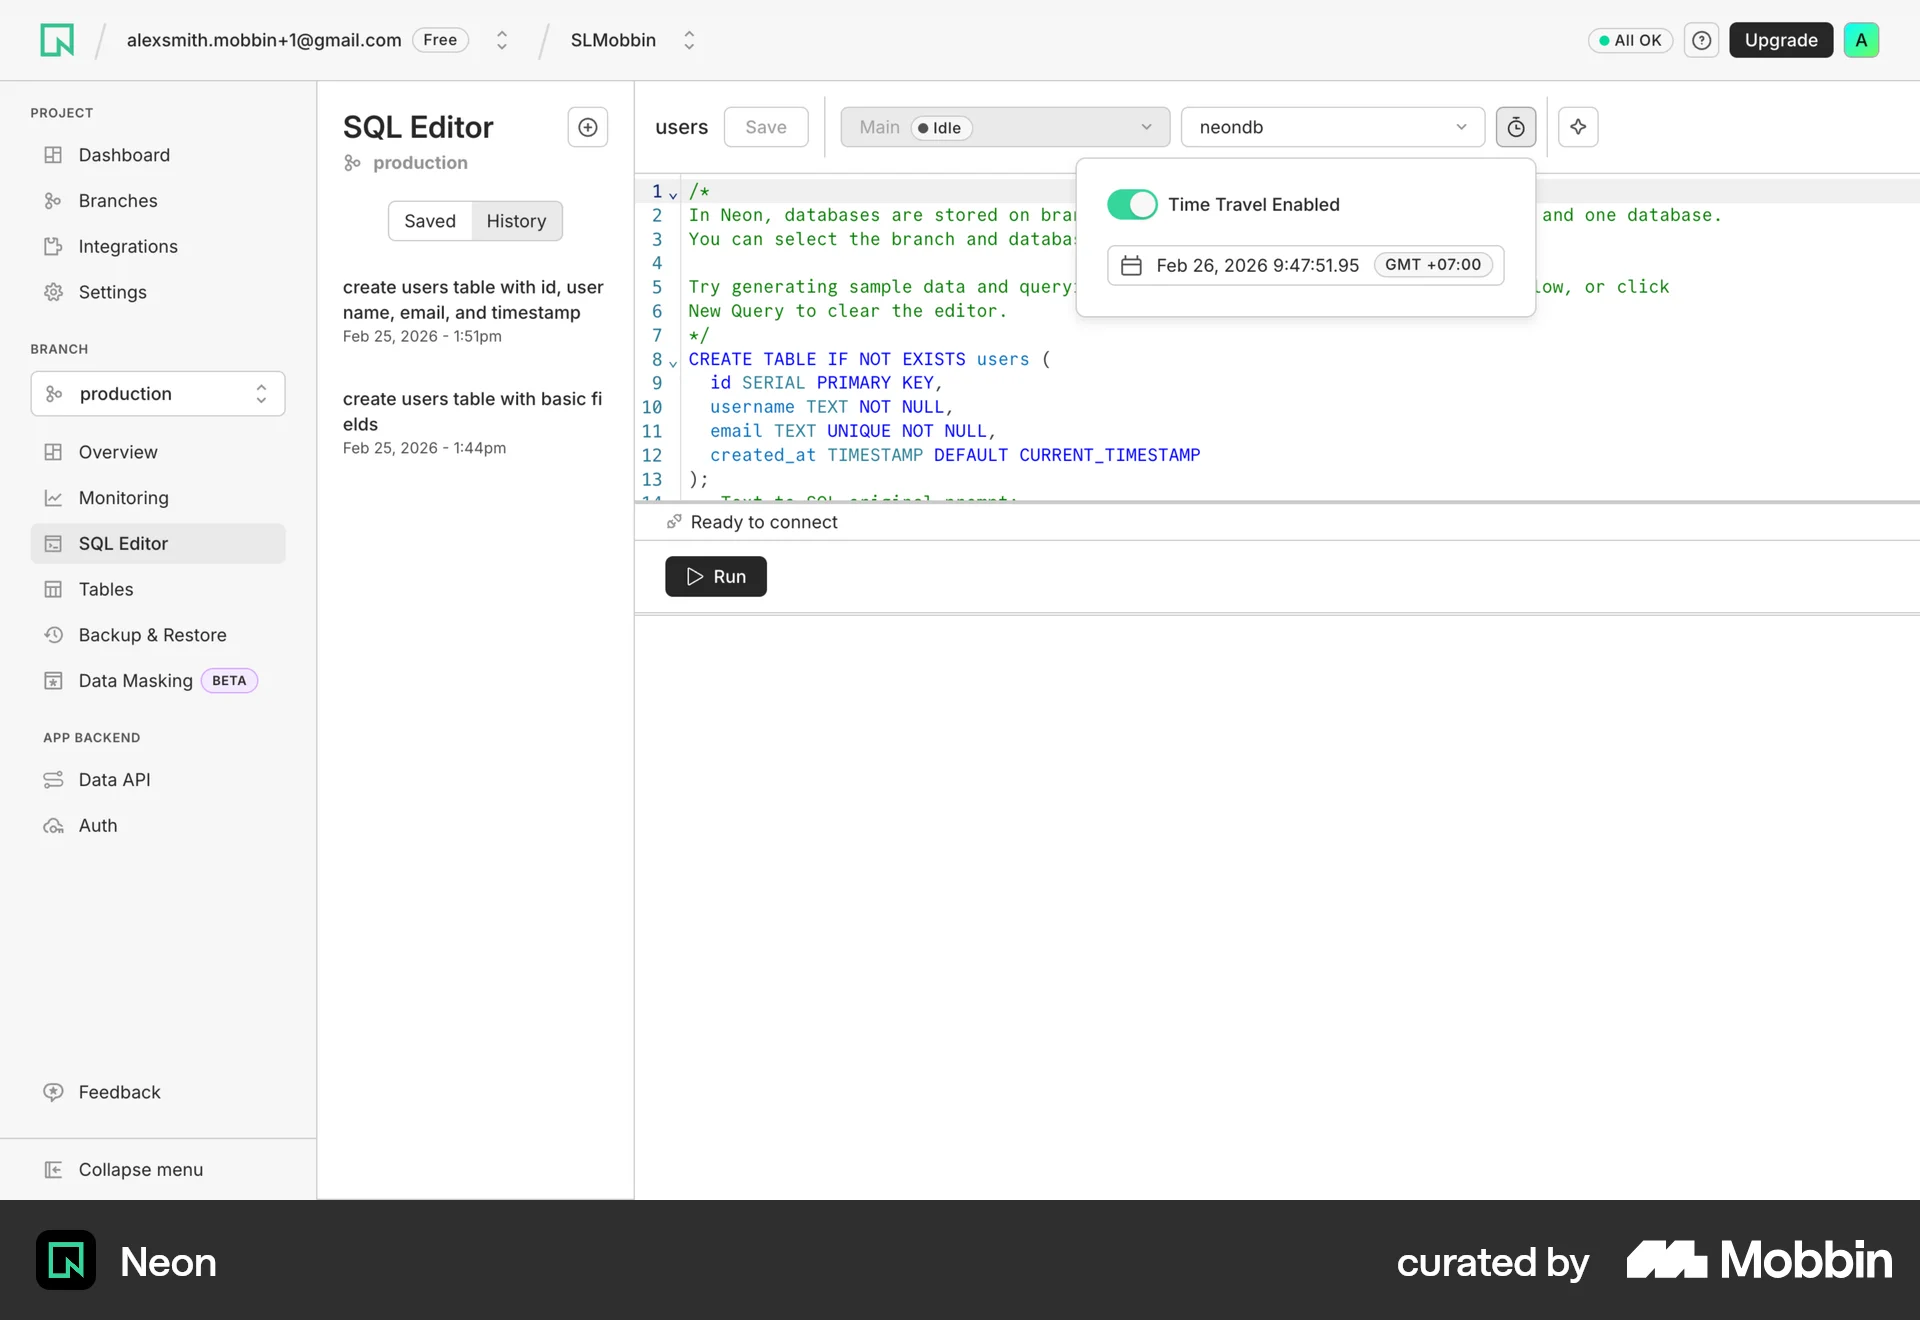Open the account switcher chevrons next to Free
1920x1320 pixels.
tap(502, 40)
